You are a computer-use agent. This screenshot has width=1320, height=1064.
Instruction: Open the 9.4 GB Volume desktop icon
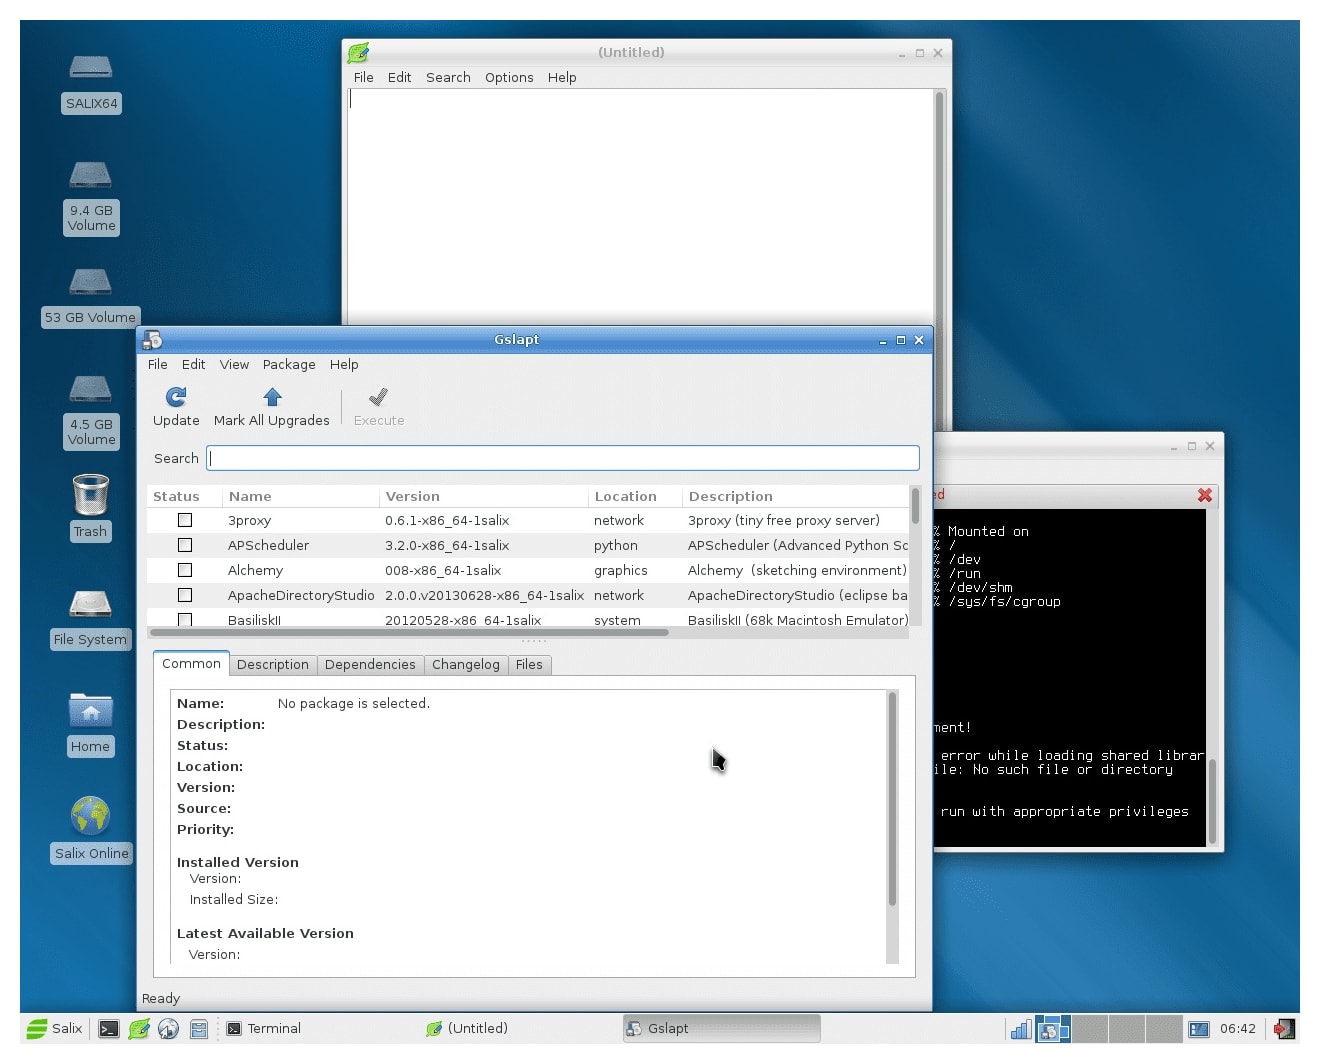click(x=91, y=175)
